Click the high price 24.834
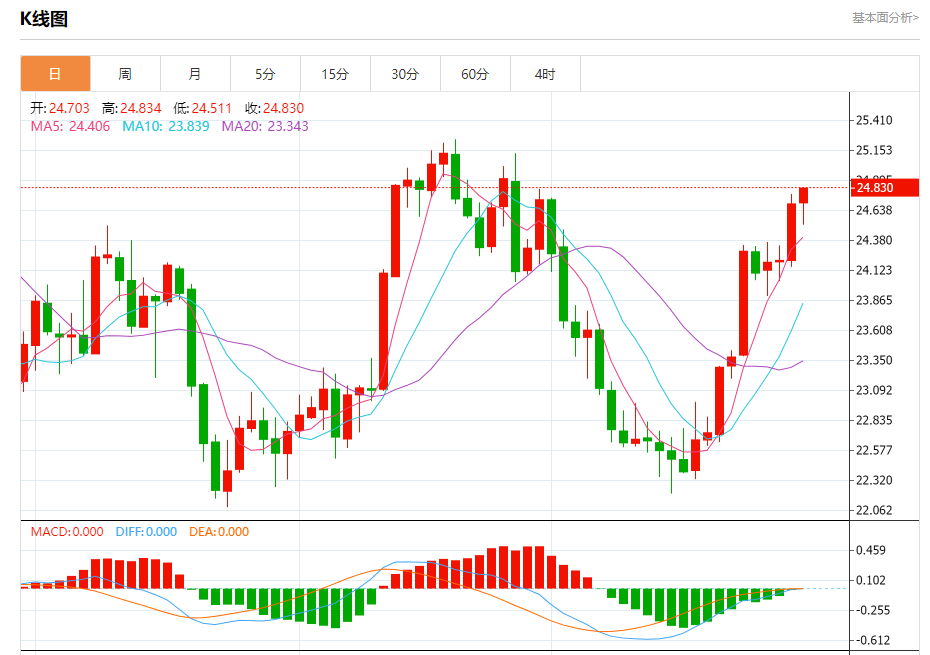This screenshot has height=655, width=930. click(x=141, y=108)
